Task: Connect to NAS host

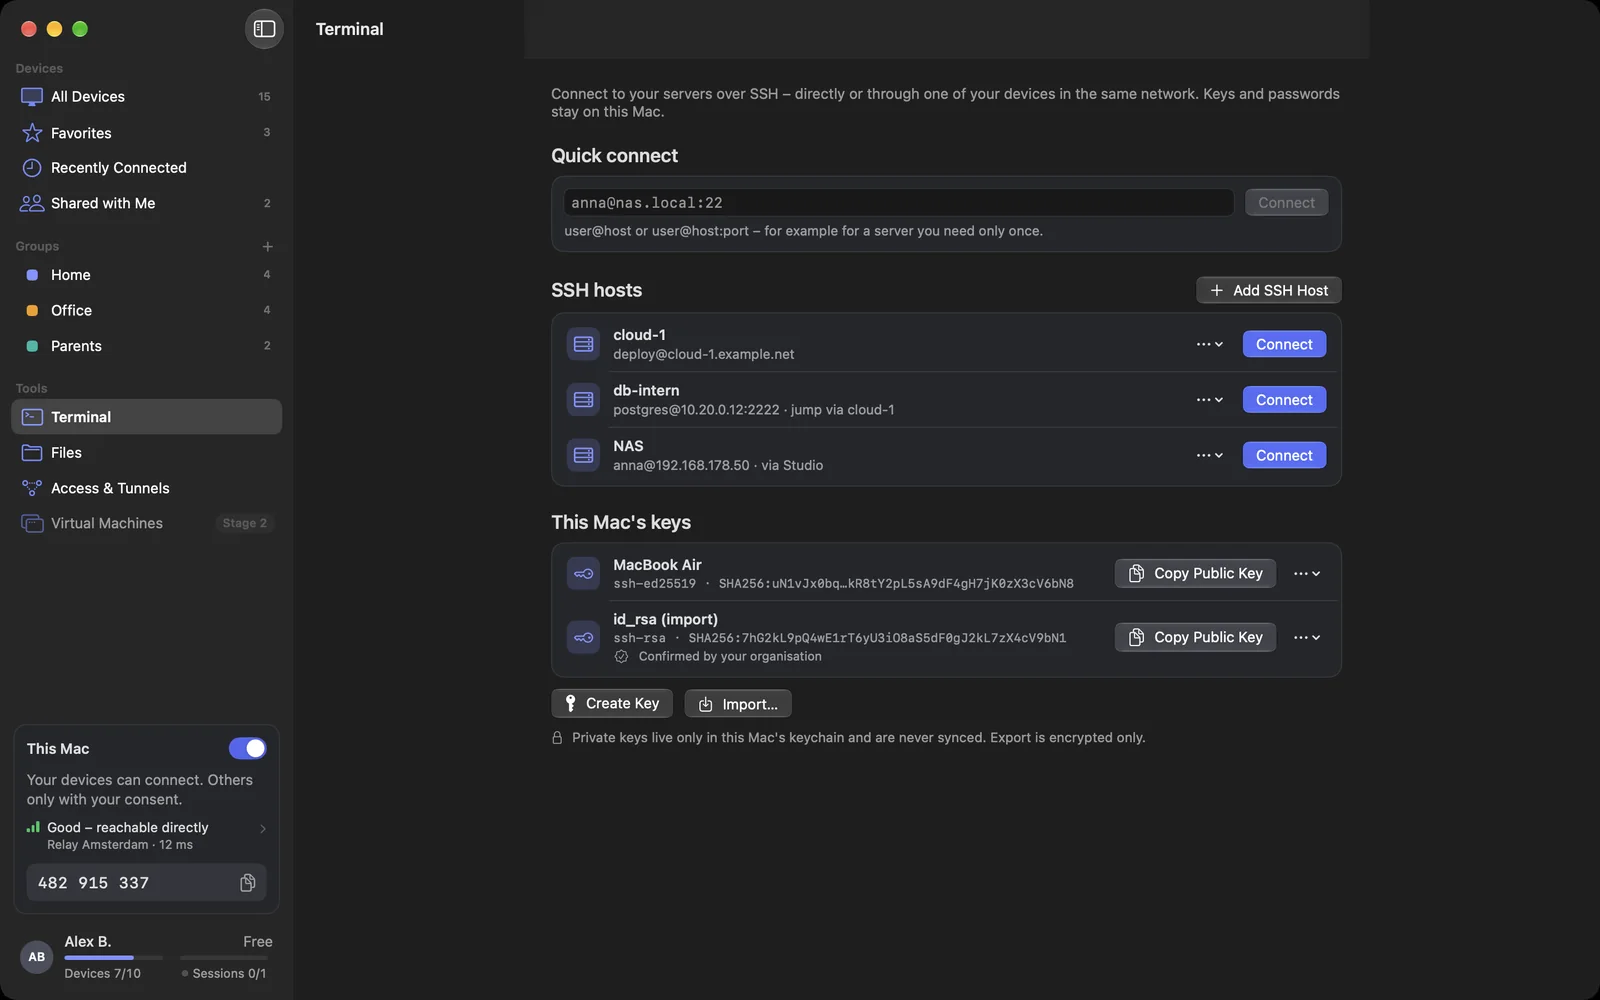Action: pos(1284,455)
